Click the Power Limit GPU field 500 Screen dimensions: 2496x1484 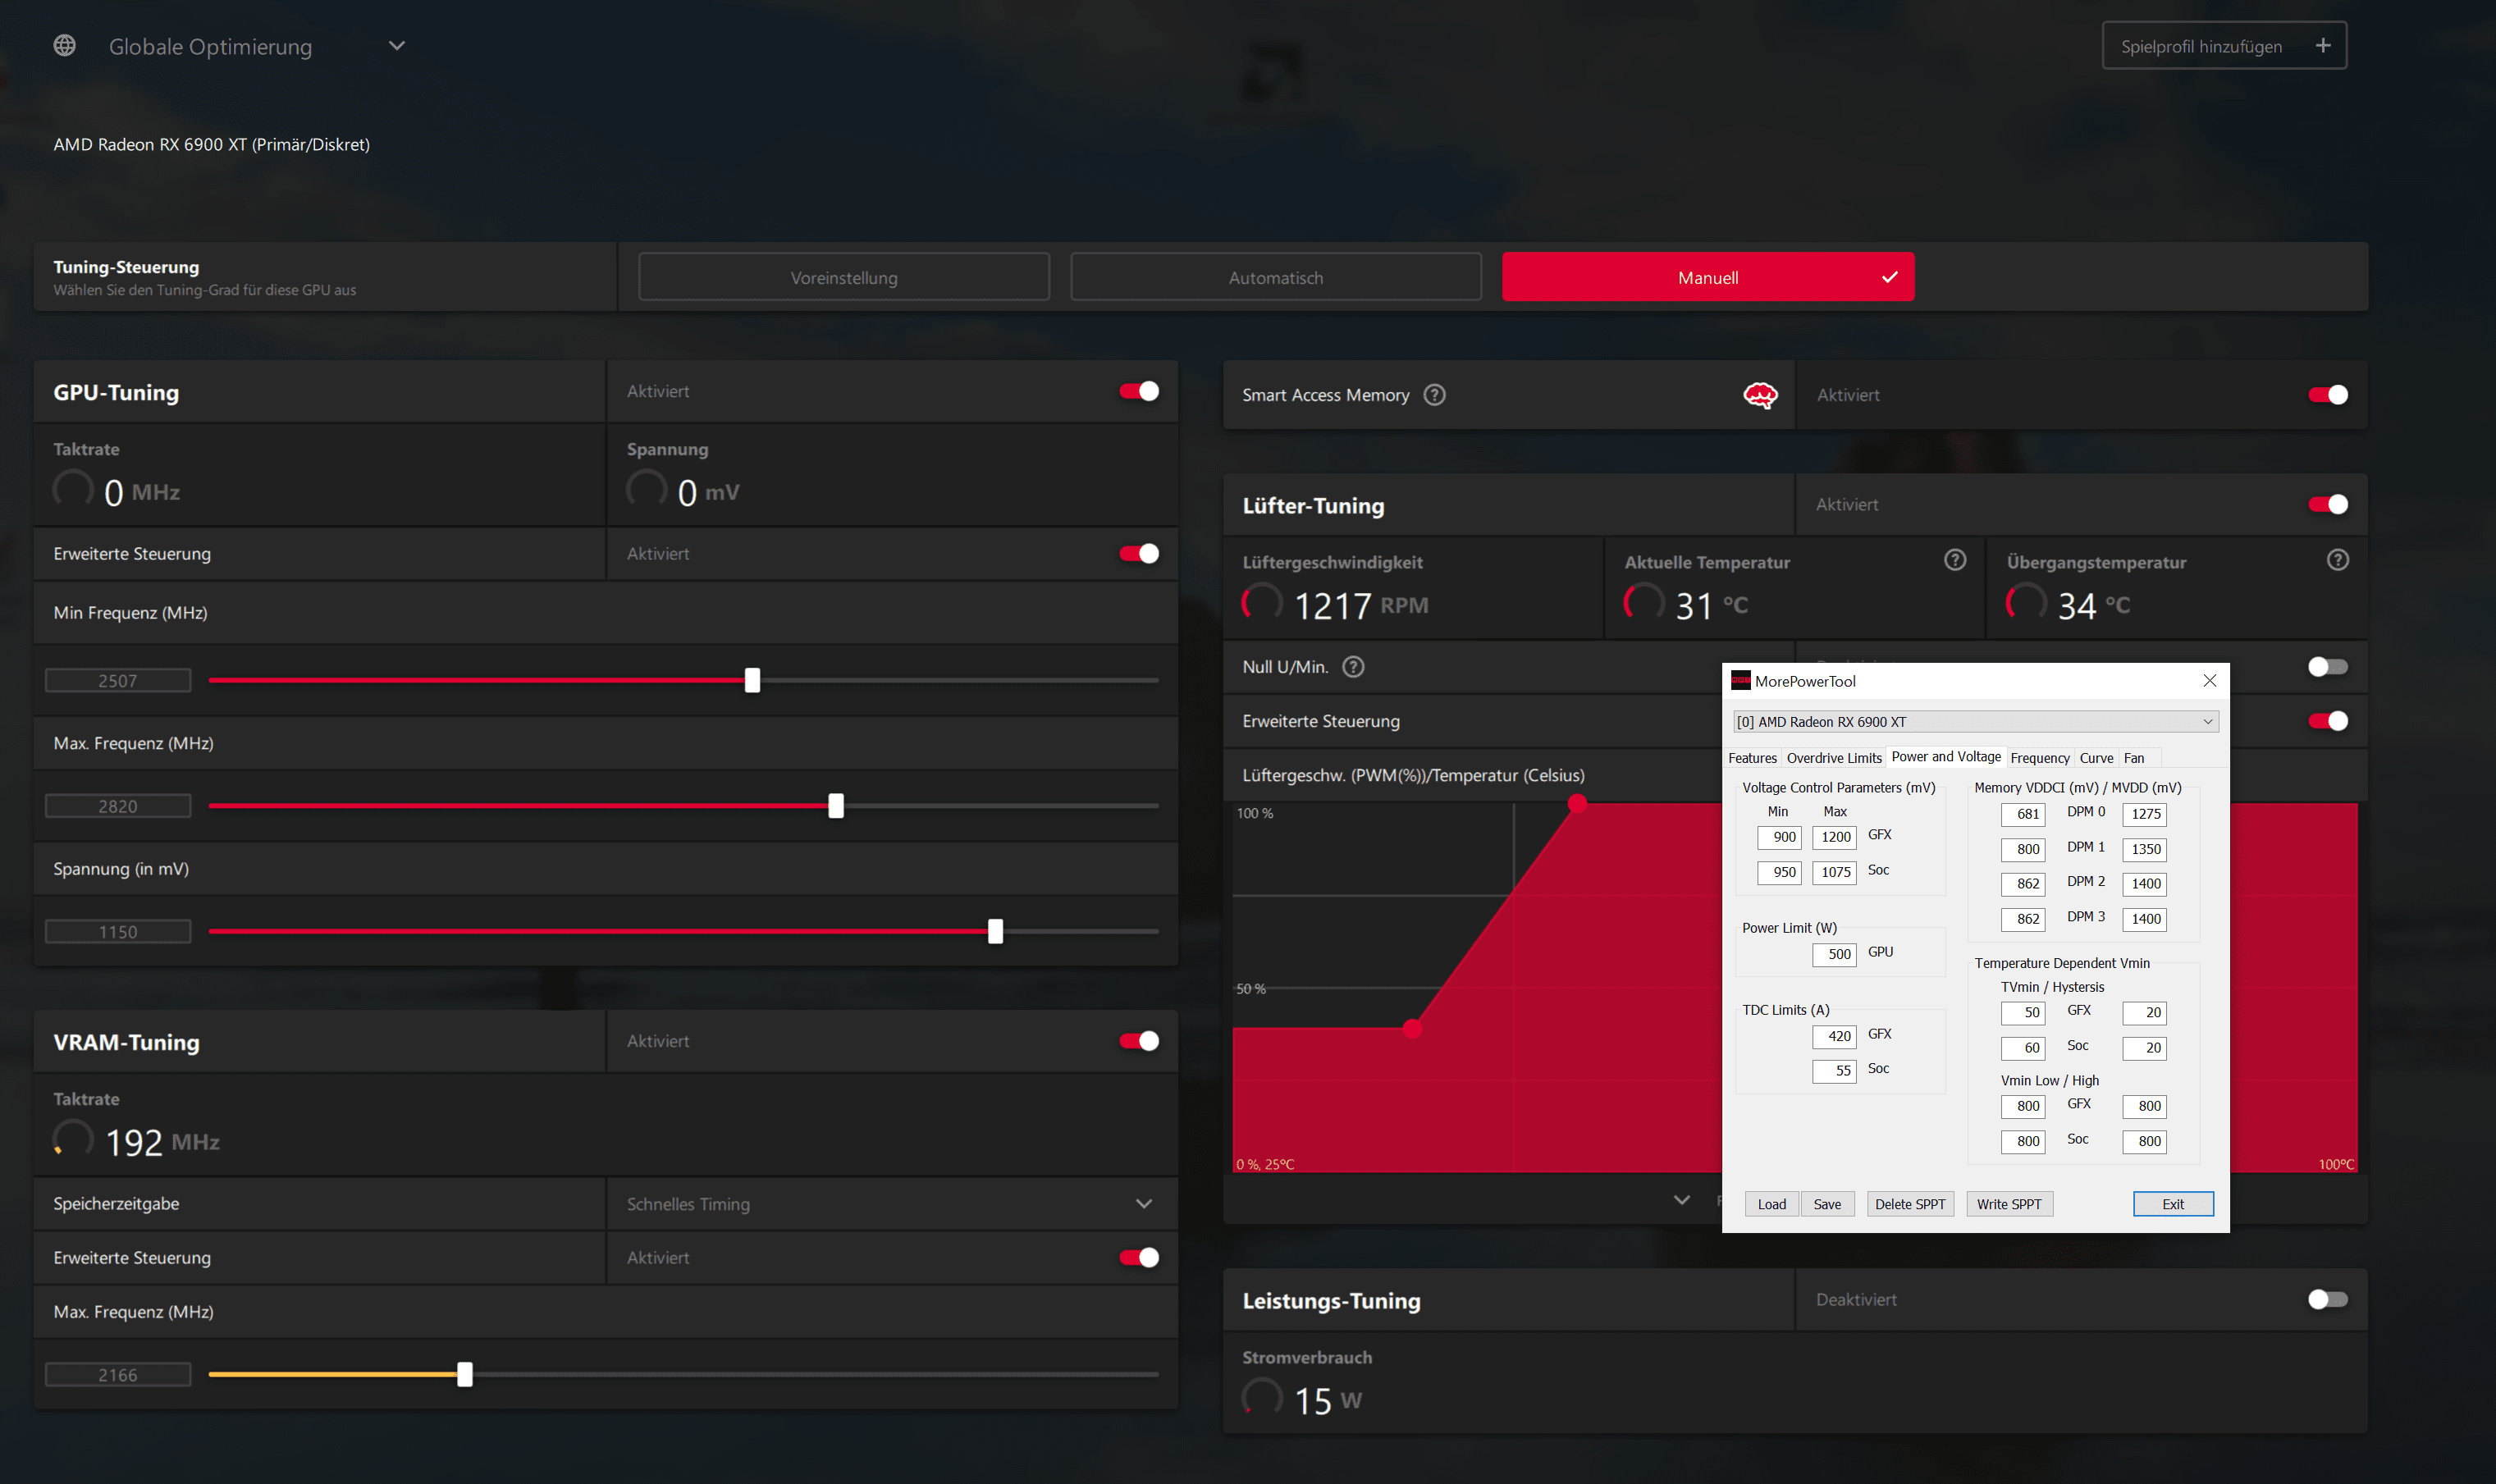point(1835,954)
